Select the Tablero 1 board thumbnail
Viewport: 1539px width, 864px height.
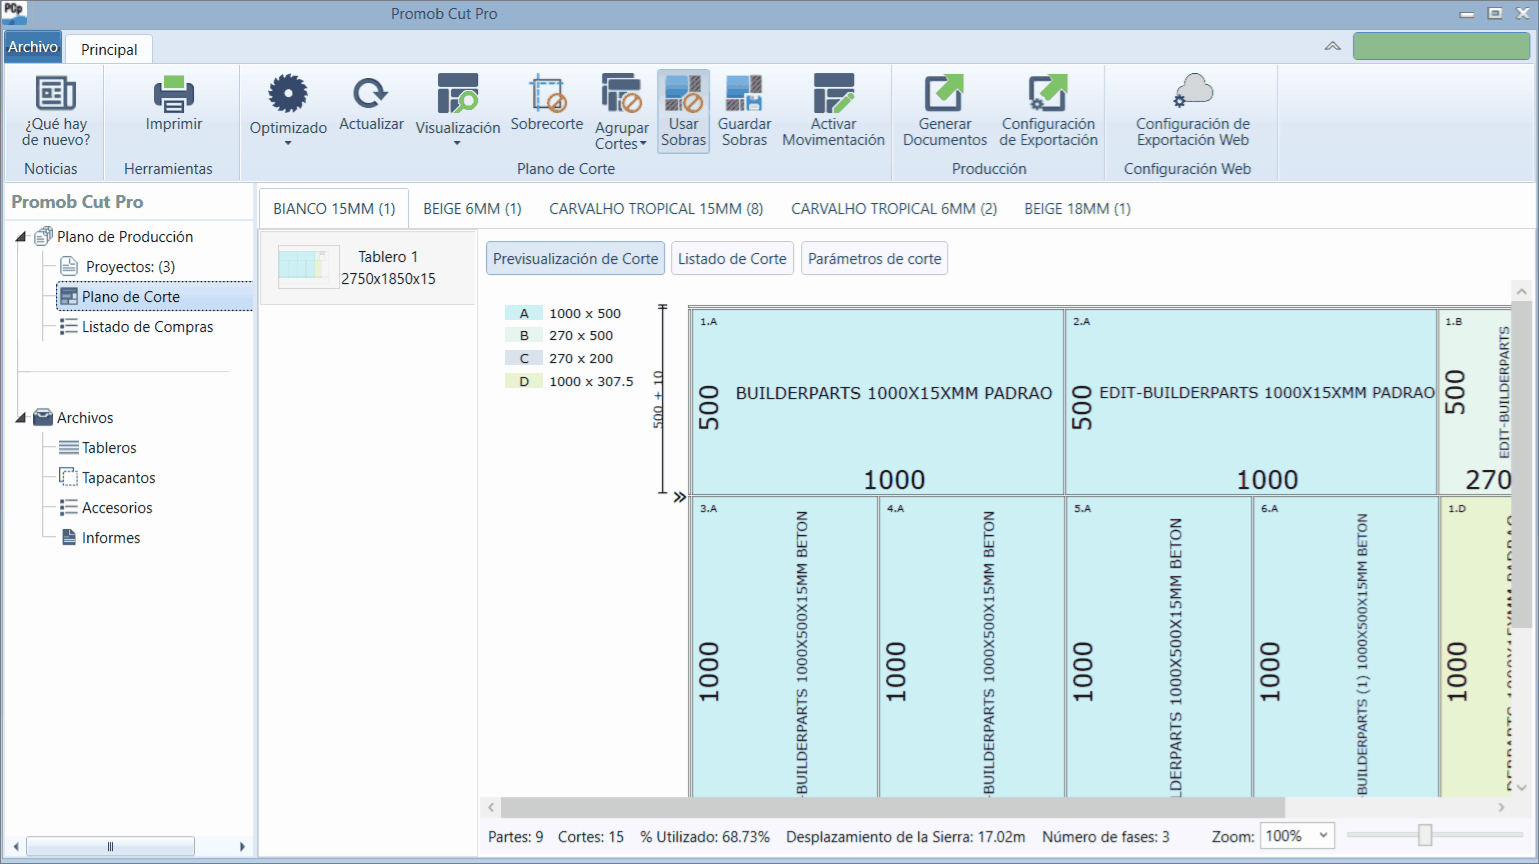[x=308, y=267]
